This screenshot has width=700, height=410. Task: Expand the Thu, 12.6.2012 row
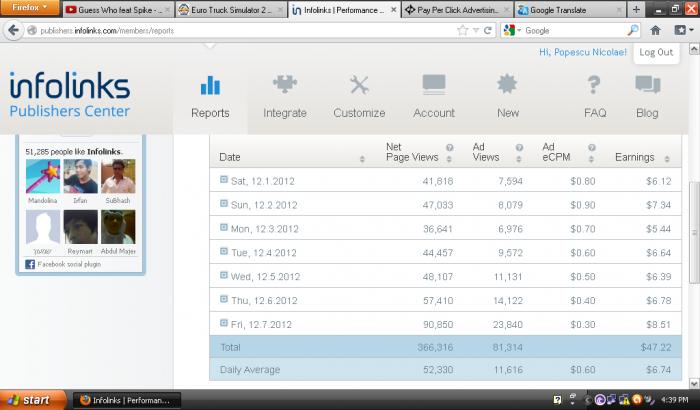tap(224, 299)
